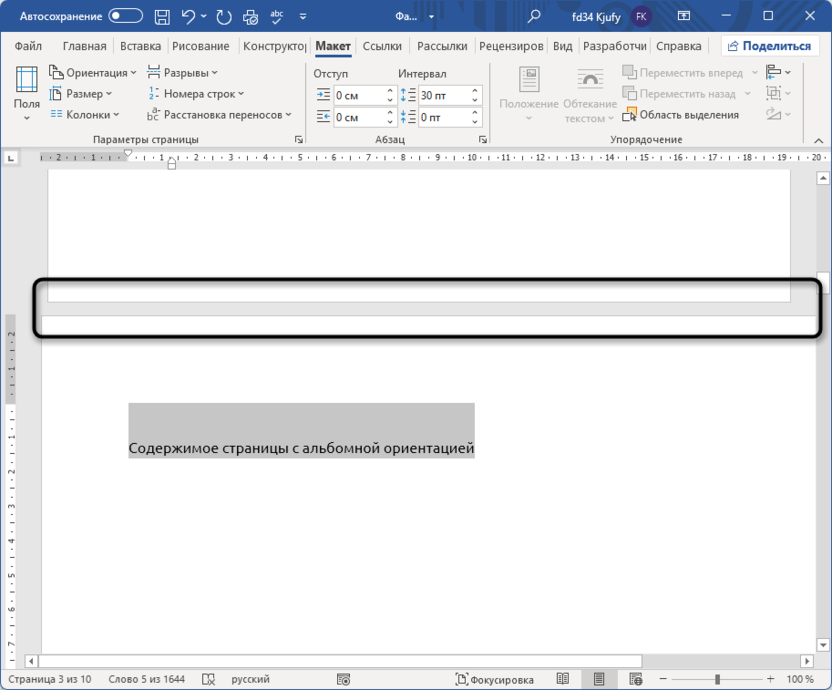The height and width of the screenshot is (690, 832).
Task: Switch to Read Mode view icon
Action: click(564, 680)
